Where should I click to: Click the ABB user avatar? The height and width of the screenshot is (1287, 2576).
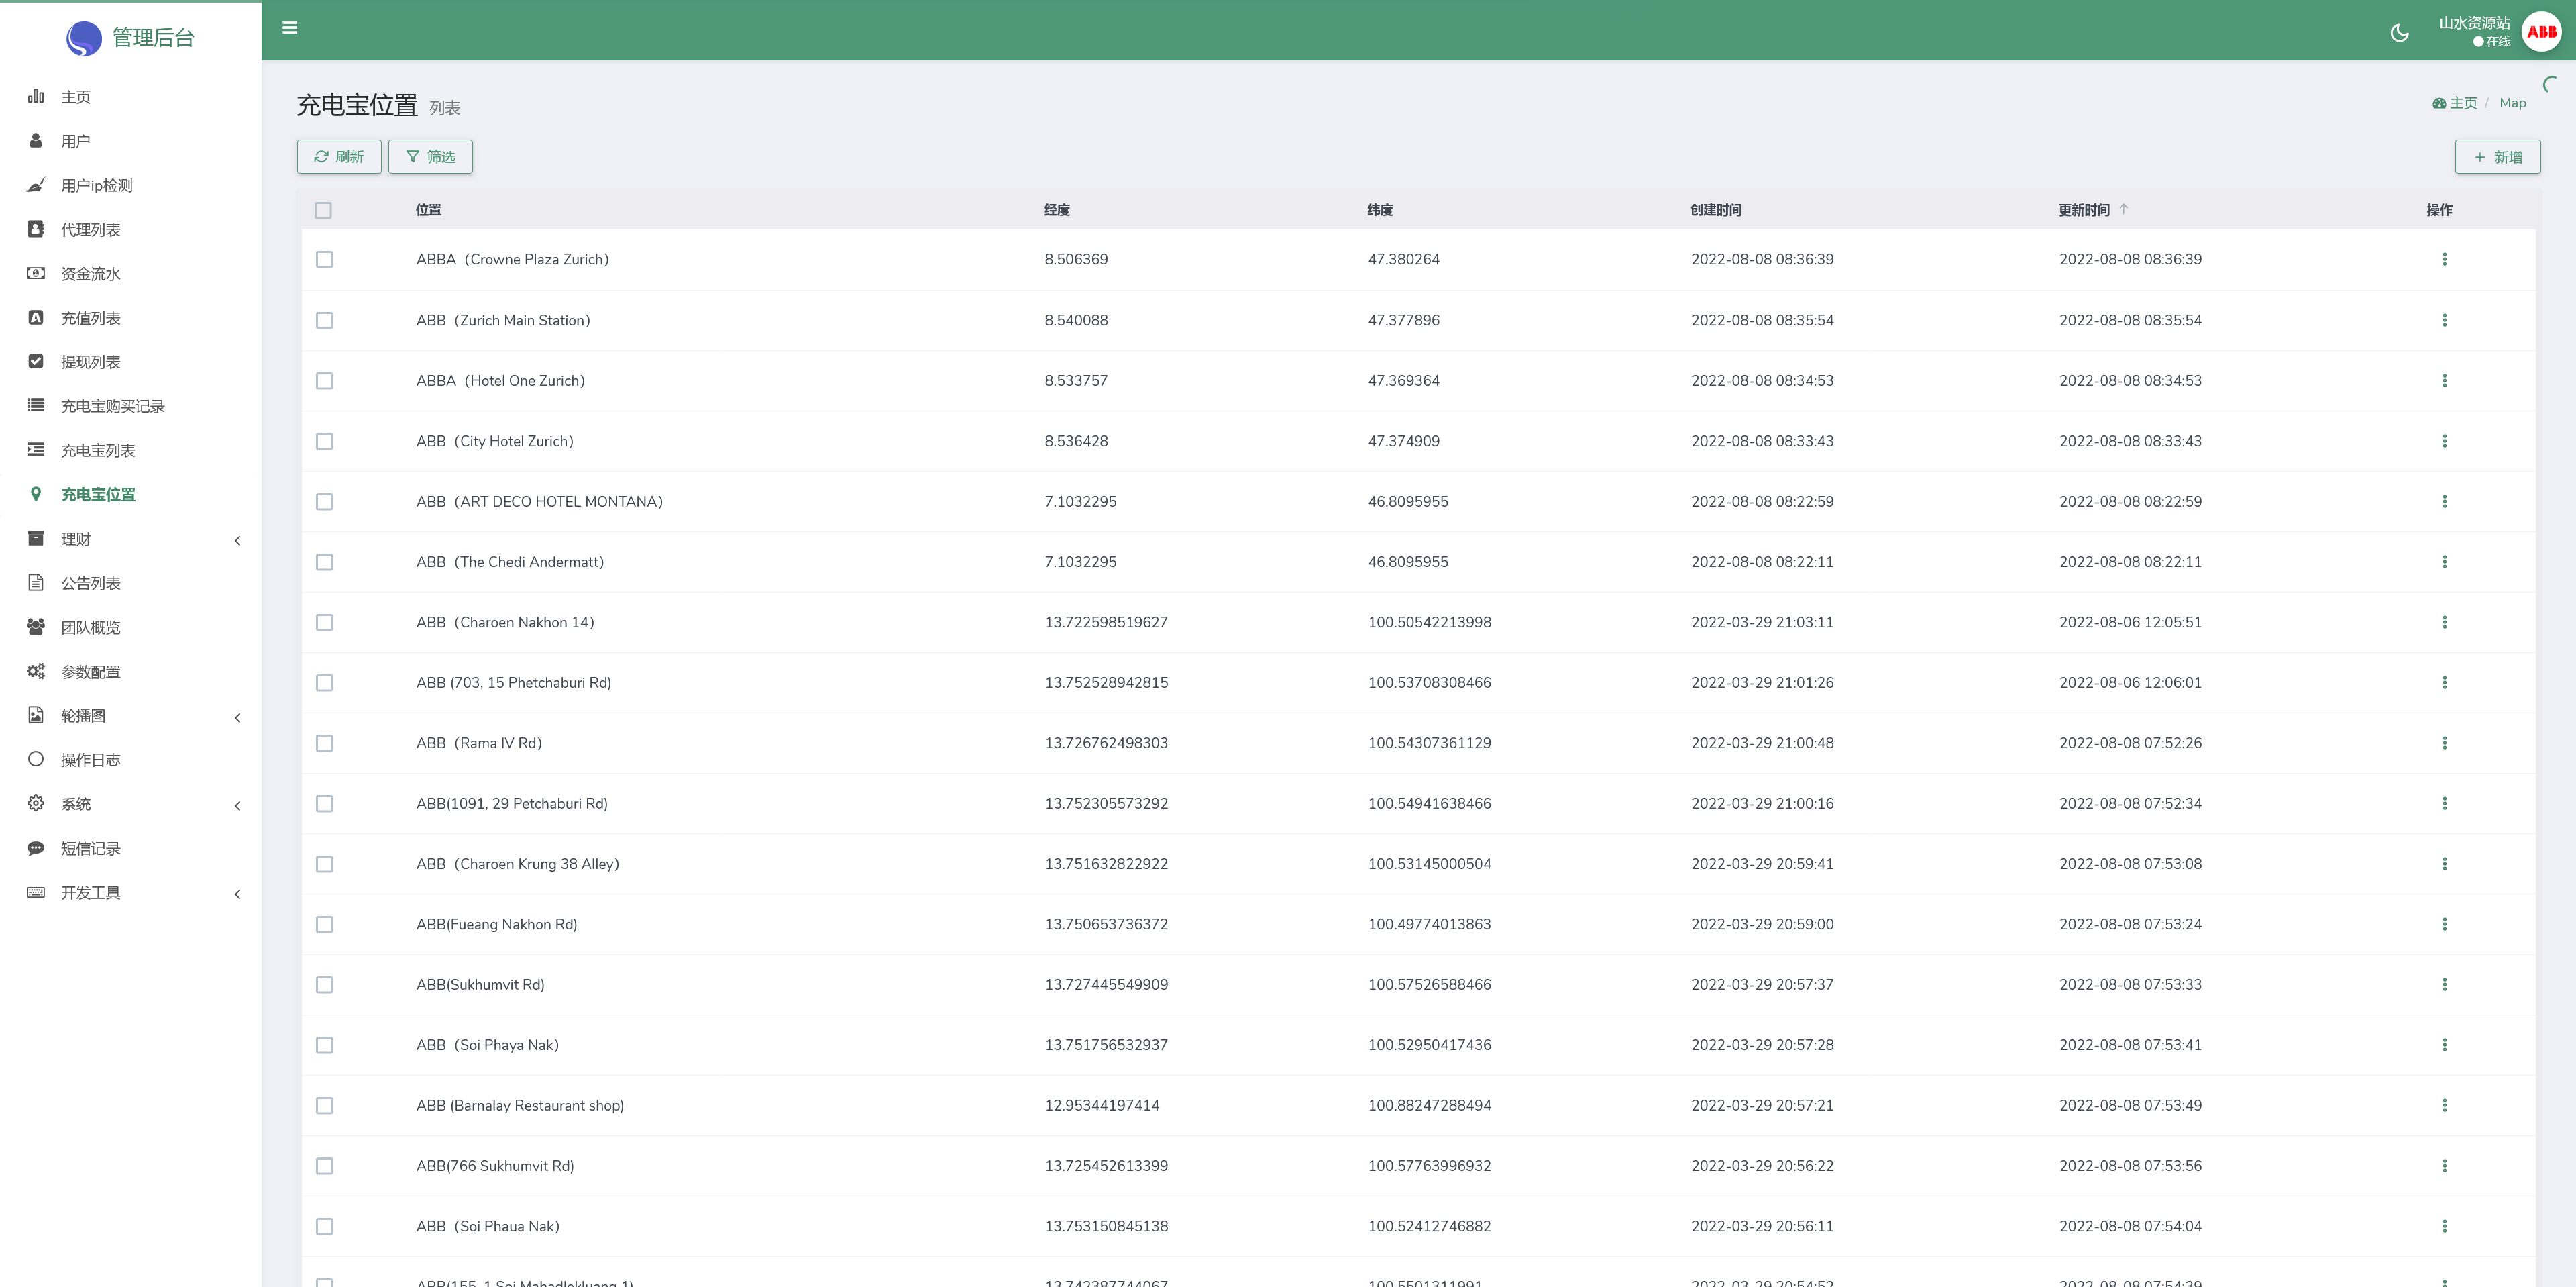[2541, 32]
